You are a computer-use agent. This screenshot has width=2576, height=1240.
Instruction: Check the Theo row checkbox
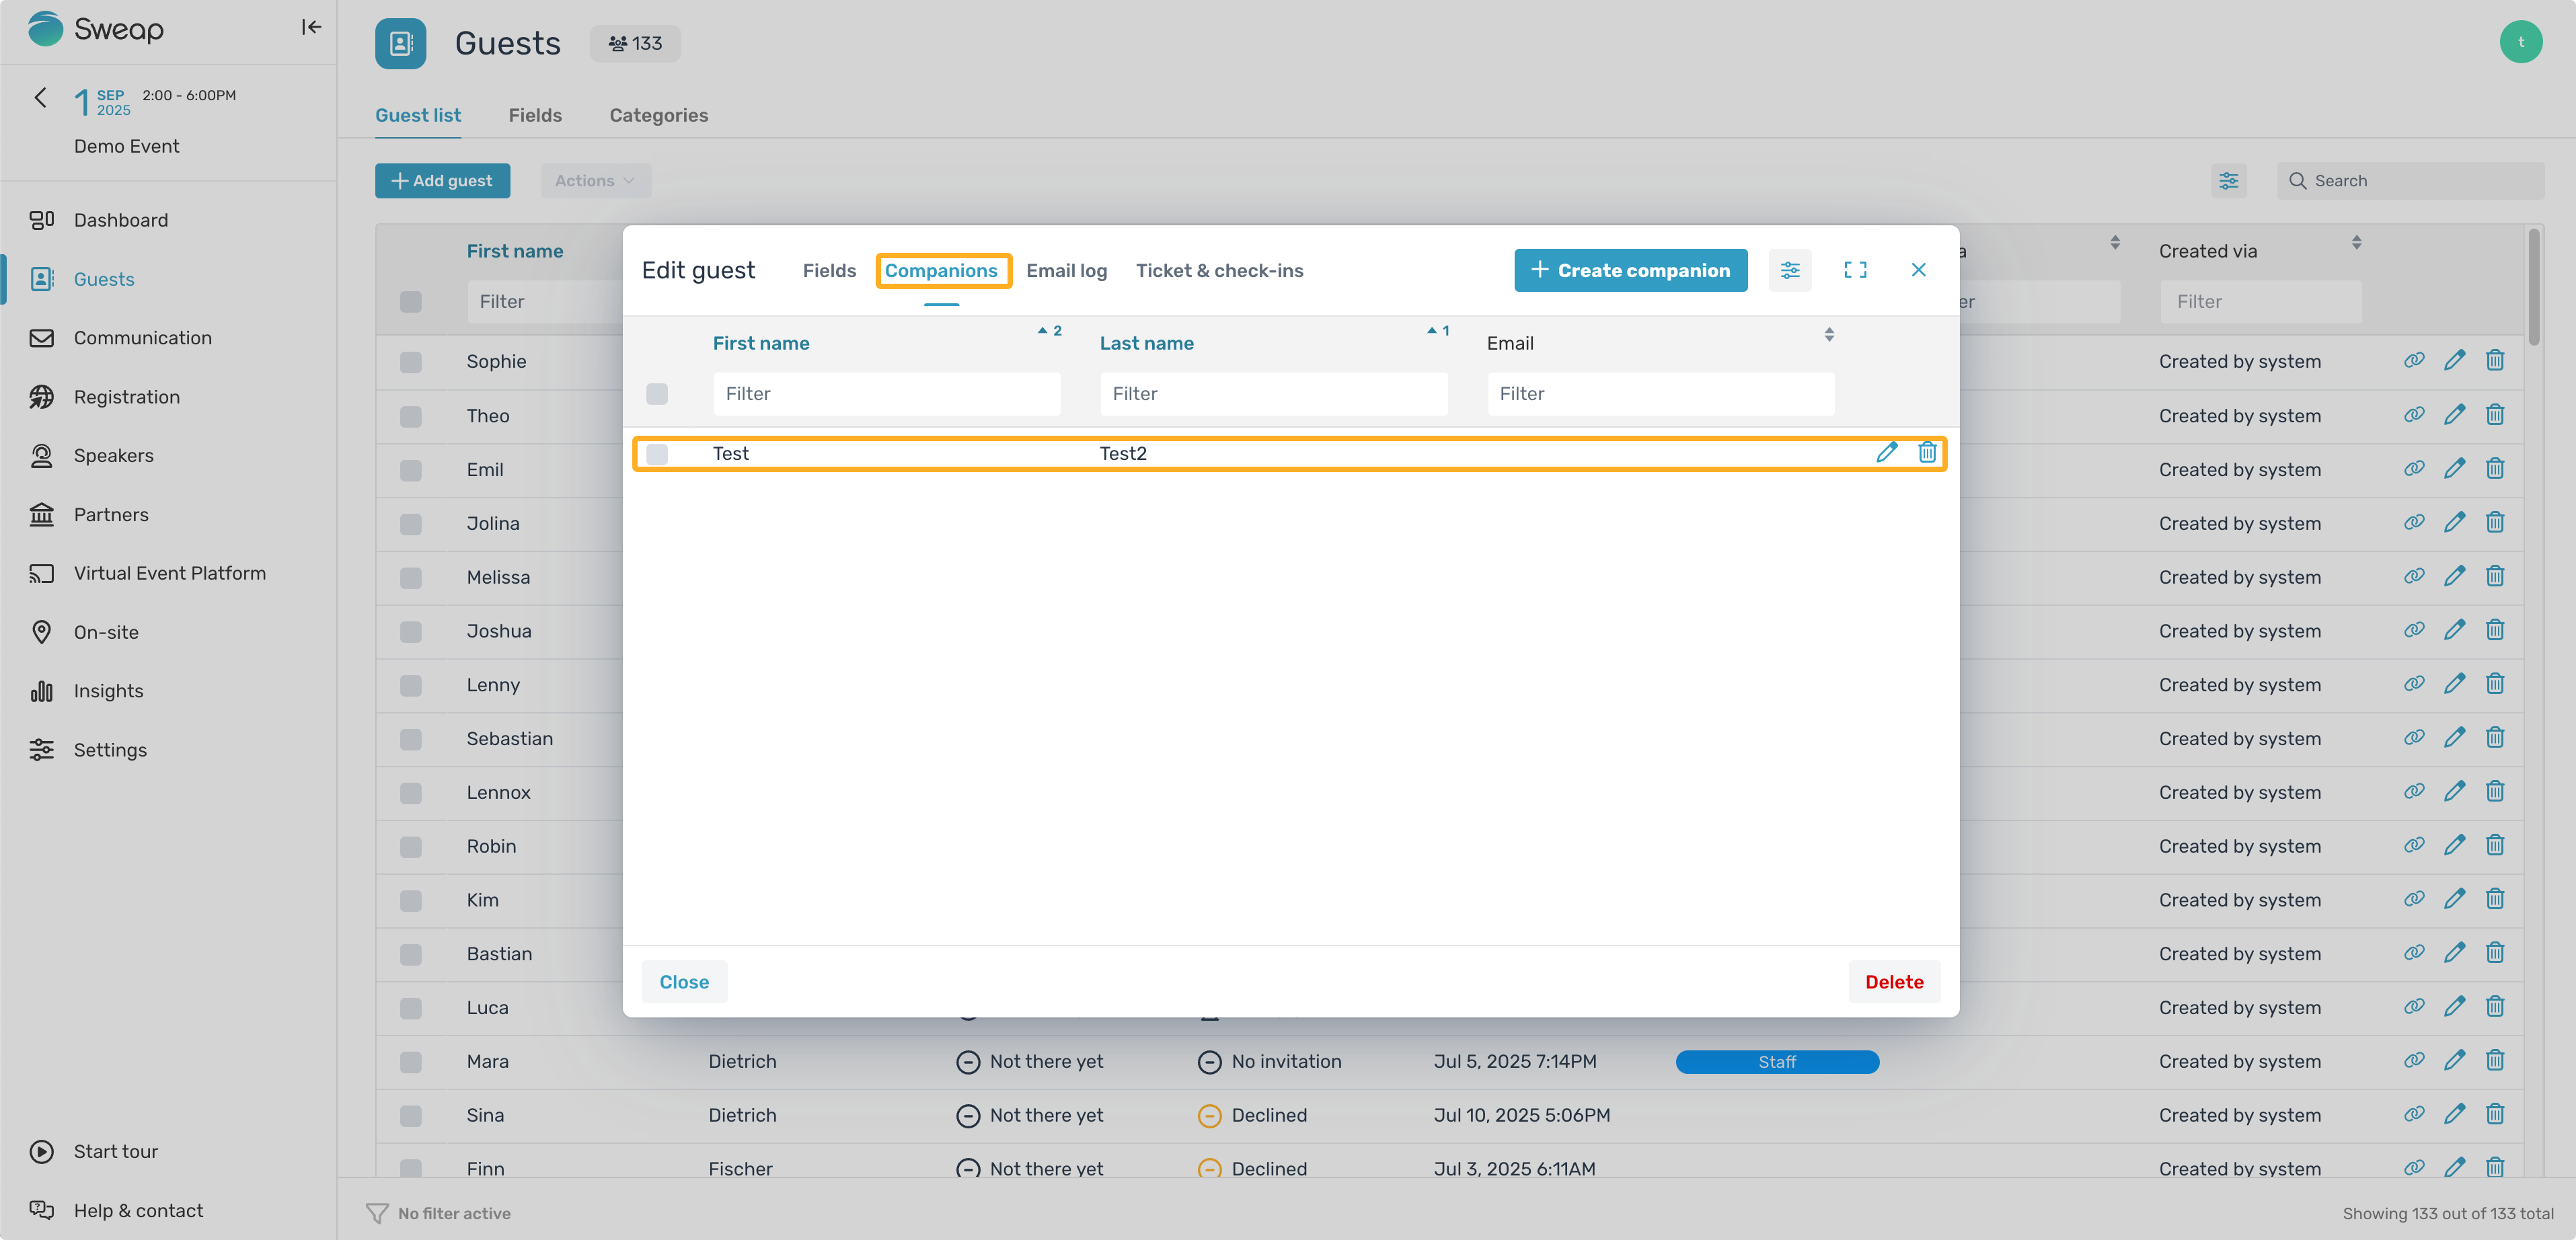(411, 416)
